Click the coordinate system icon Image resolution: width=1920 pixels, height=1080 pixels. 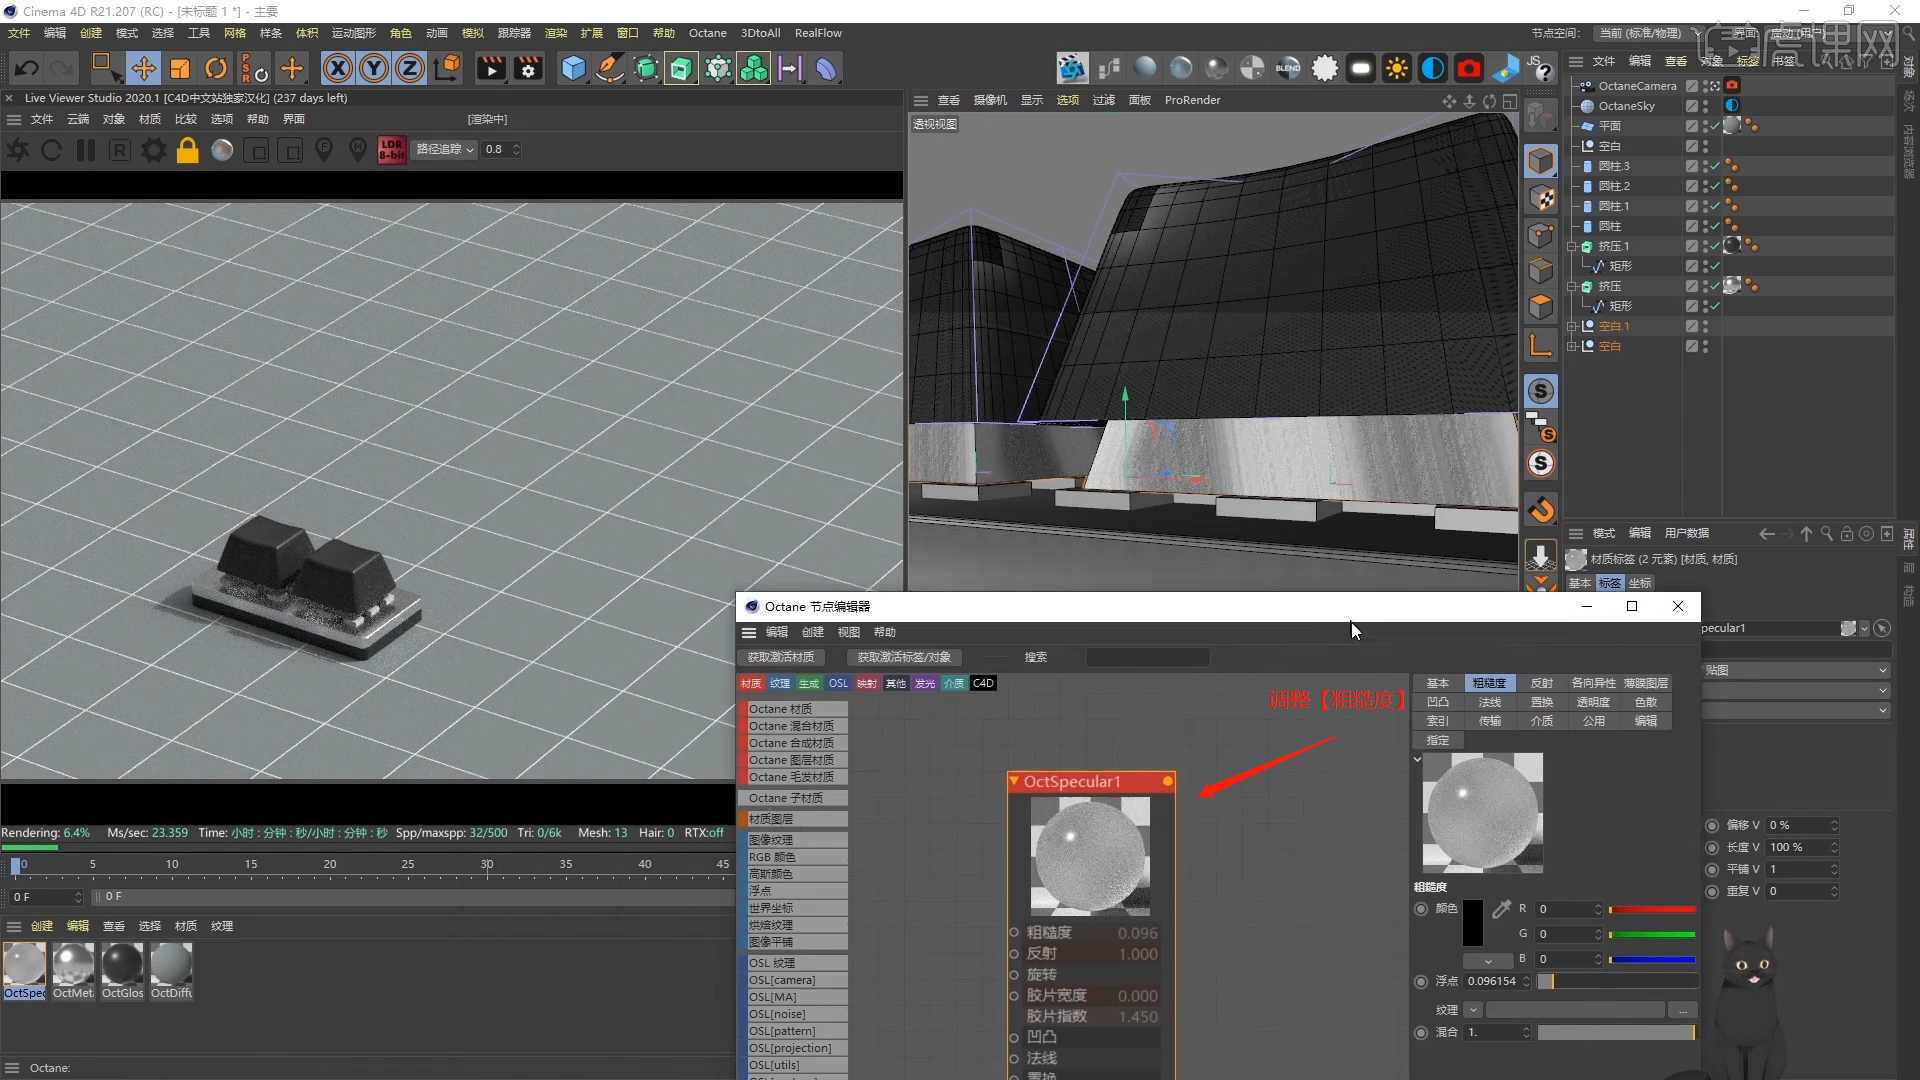click(x=448, y=68)
